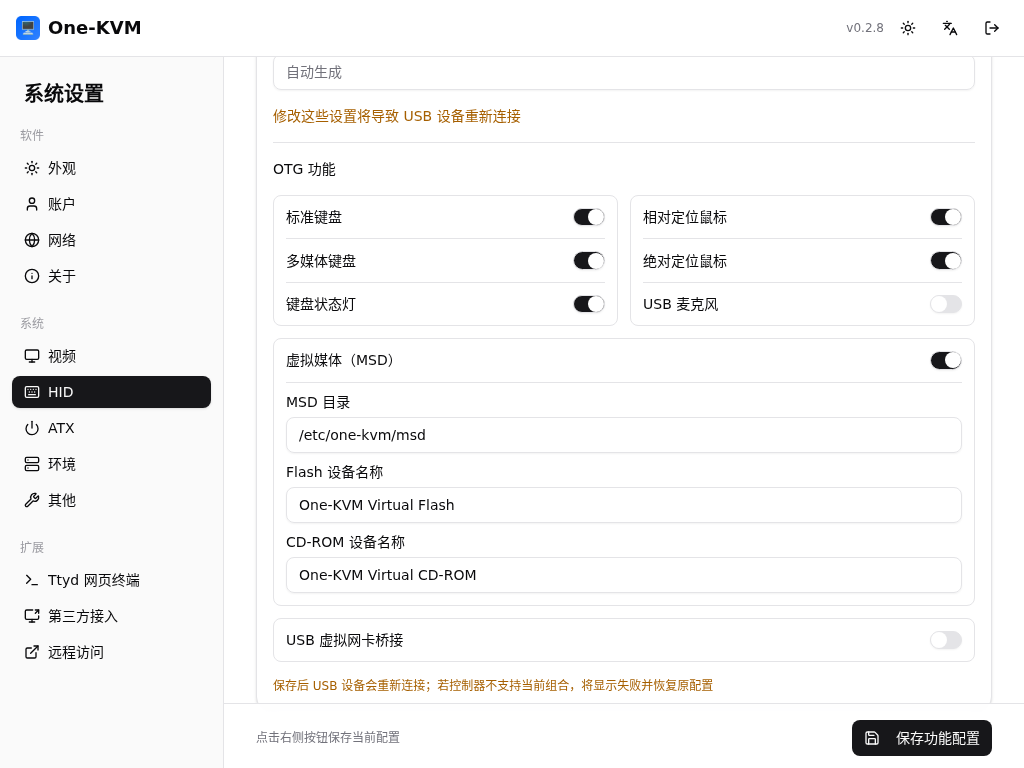Image resolution: width=1024 pixels, height=768 pixels.
Task: Toggle the light/dark theme sun icon
Action: (x=908, y=28)
